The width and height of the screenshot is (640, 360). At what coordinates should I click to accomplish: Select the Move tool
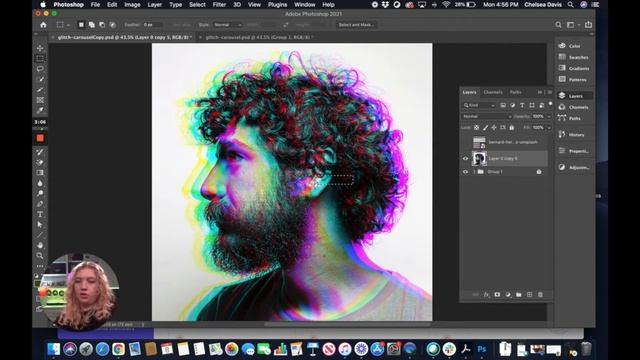tap(40, 48)
